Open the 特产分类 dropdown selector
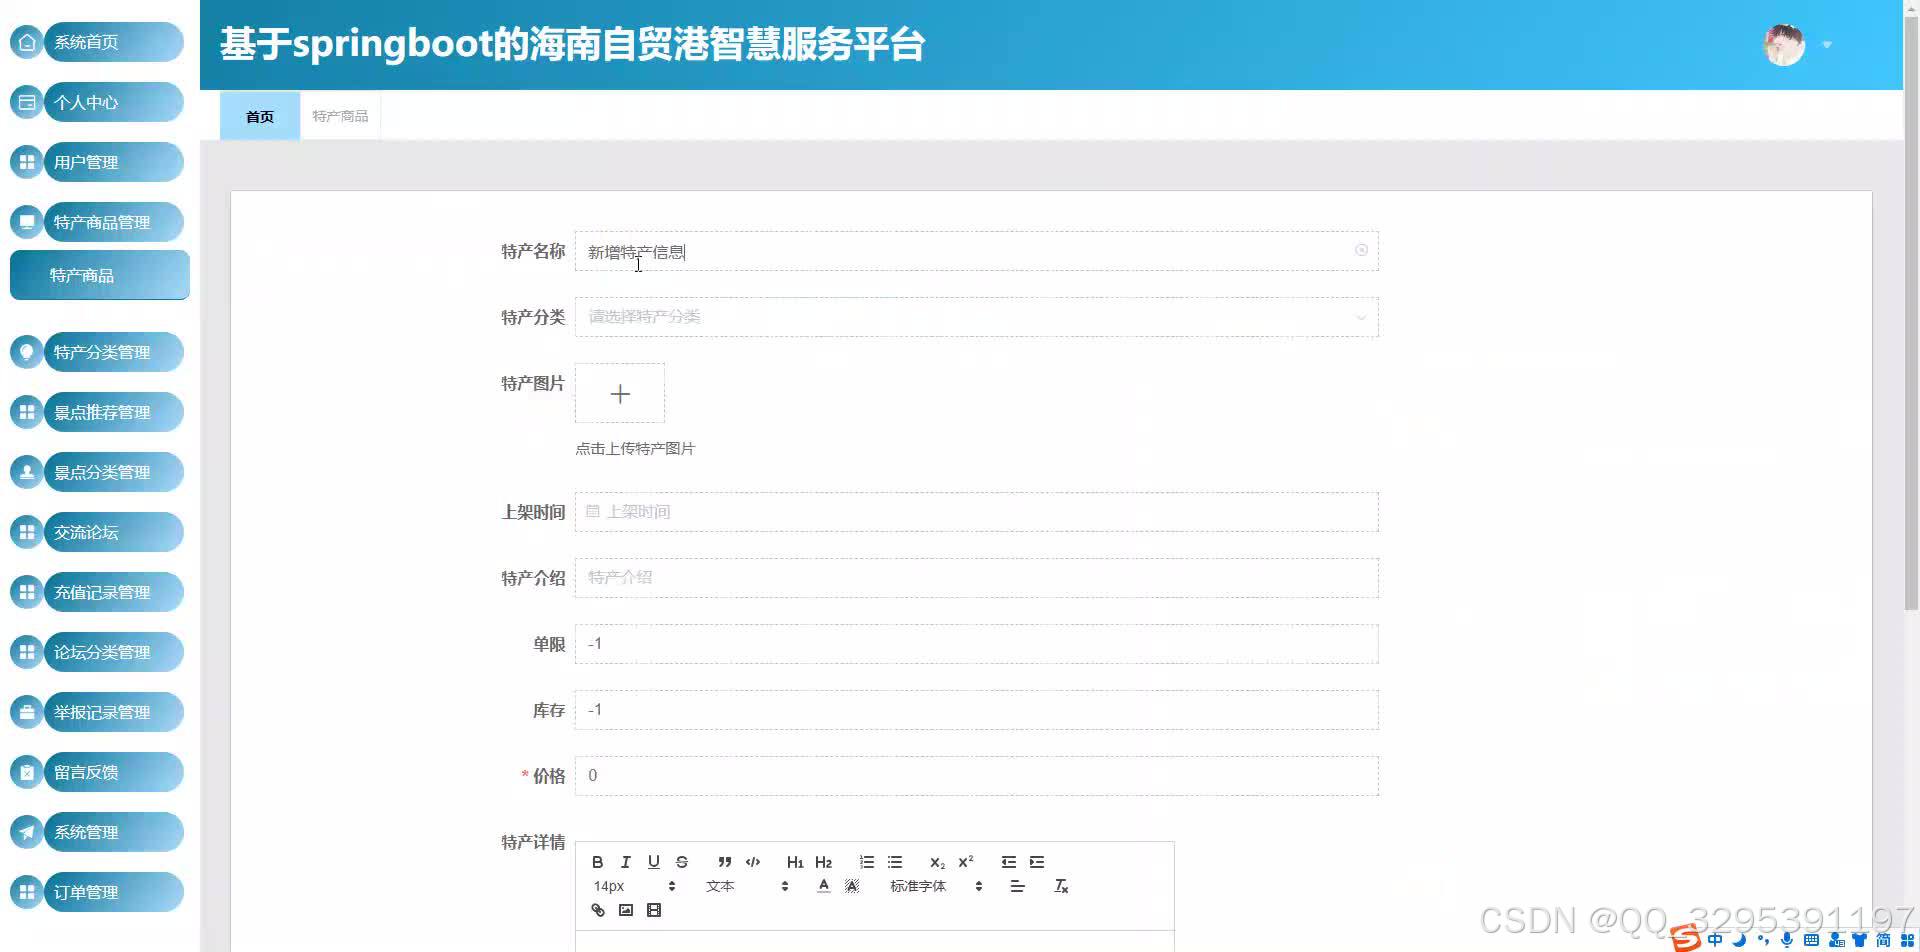Screen dimensions: 1920x952 tap(975, 316)
